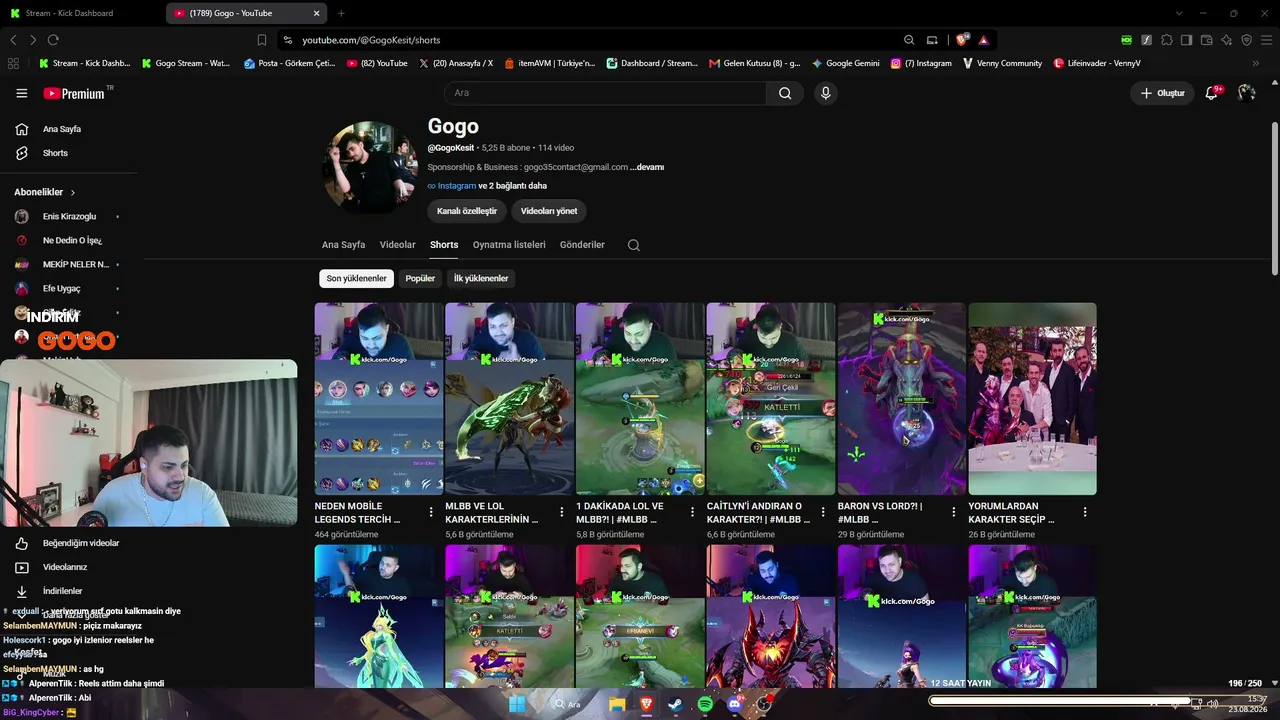Open Steam from the taskbar
Image resolution: width=1280 pixels, height=720 pixels.
[675, 704]
